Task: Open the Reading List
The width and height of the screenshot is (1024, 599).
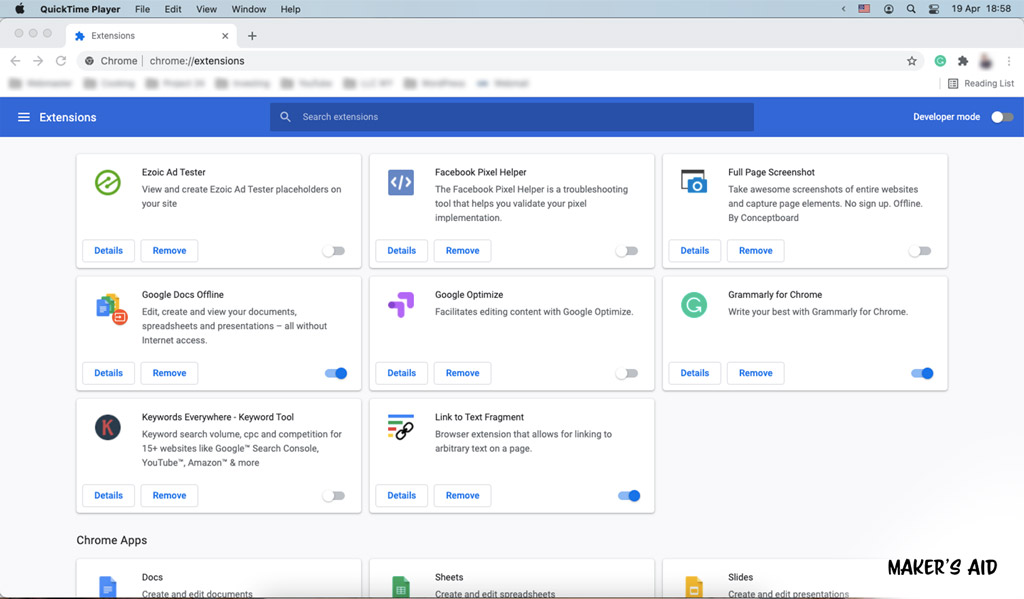Action: pos(981,84)
